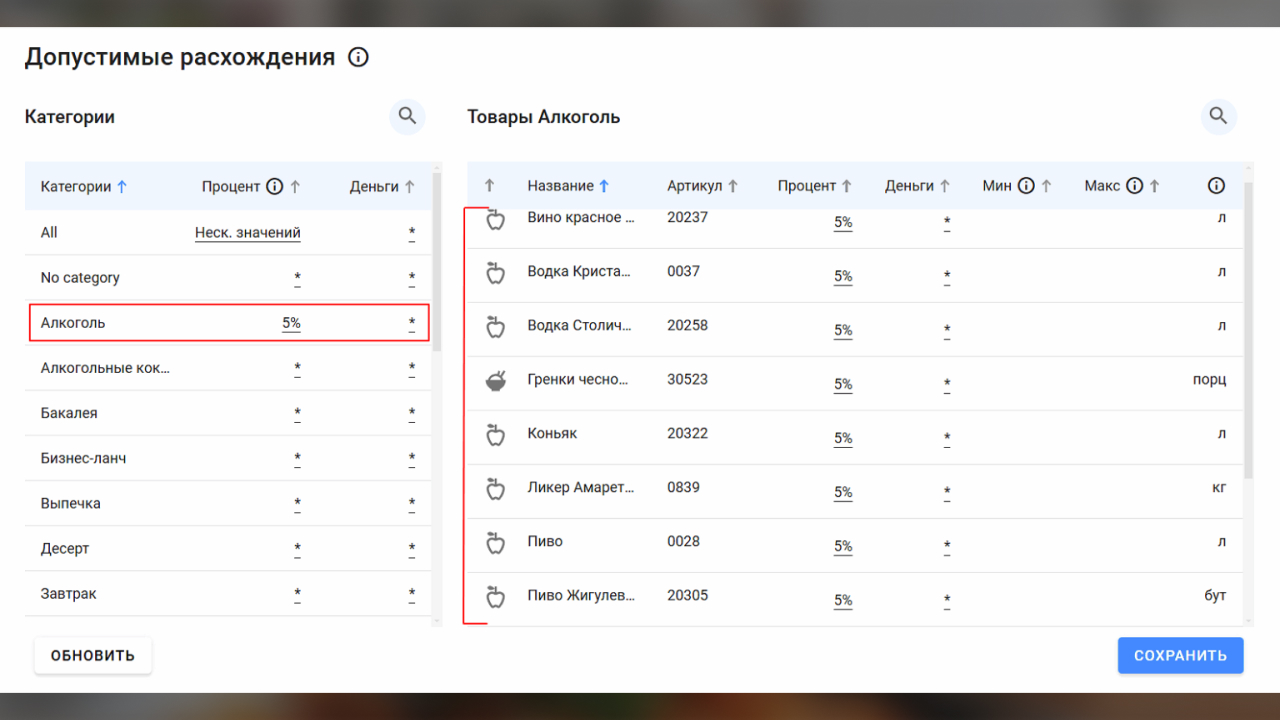Edit percent value for Бакалея category
The width and height of the screenshot is (1280, 720).
point(298,414)
